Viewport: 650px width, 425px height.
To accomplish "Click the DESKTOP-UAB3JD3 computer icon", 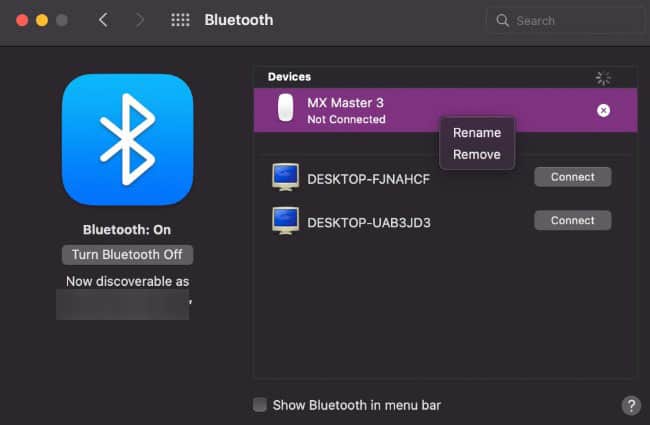I will coord(285,221).
